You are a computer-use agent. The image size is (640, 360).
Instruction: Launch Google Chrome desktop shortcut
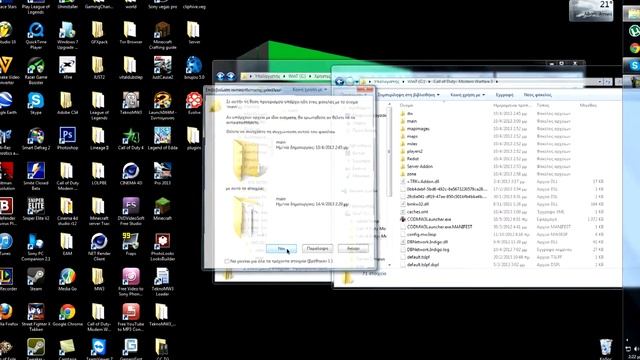pos(67,315)
